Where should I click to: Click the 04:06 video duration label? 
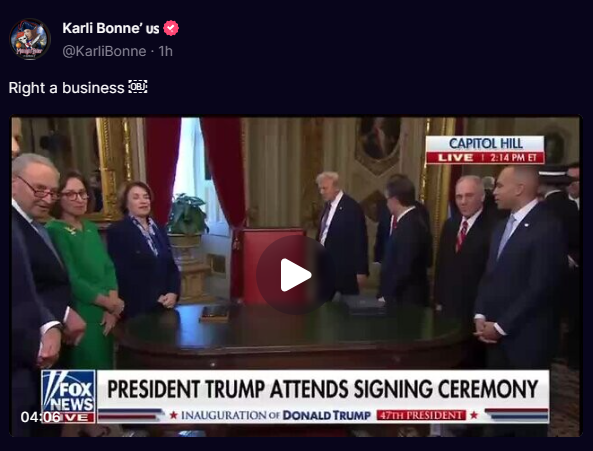[x=40, y=417]
